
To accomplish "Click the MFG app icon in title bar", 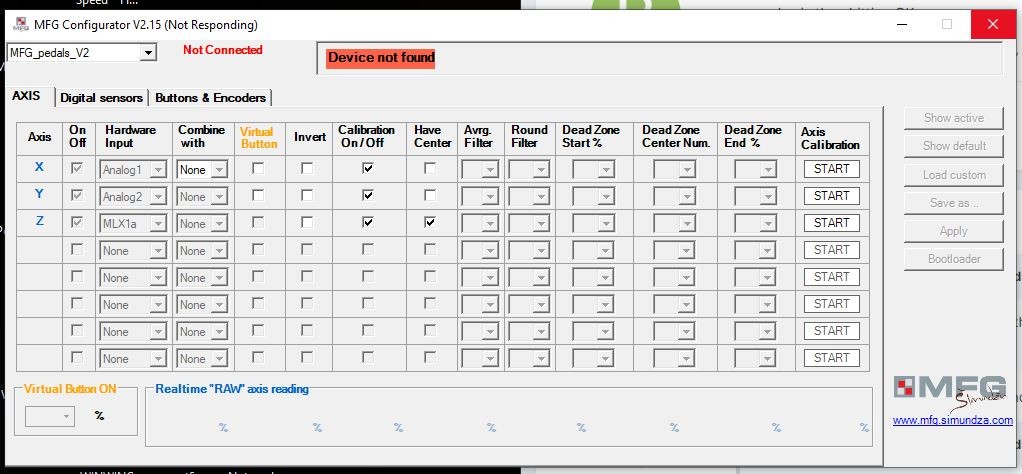I will point(21,25).
